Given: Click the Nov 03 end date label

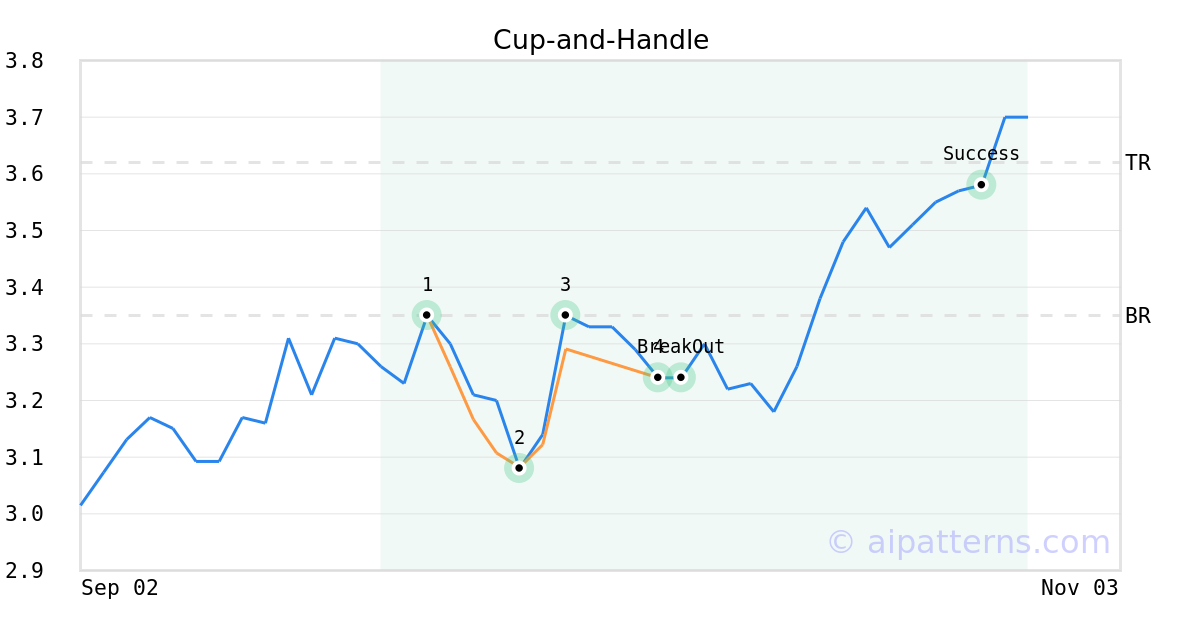Looking at the screenshot, I should coord(1079,588).
